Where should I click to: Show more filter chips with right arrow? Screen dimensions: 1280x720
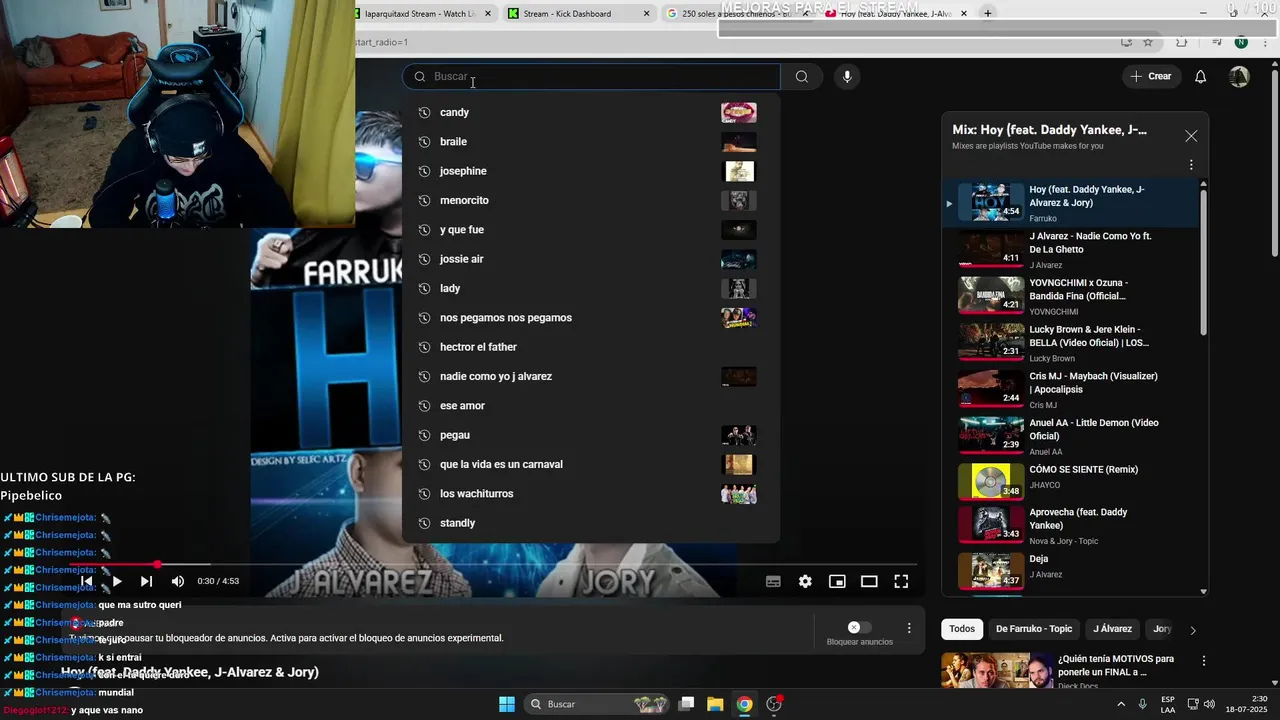point(1192,630)
